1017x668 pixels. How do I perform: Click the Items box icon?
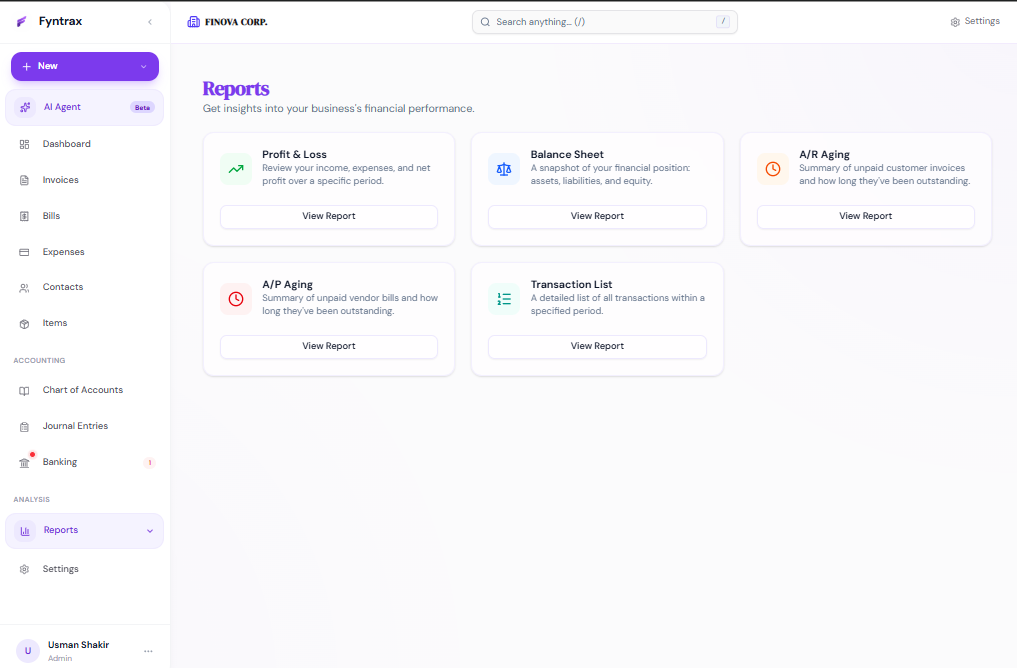point(24,323)
